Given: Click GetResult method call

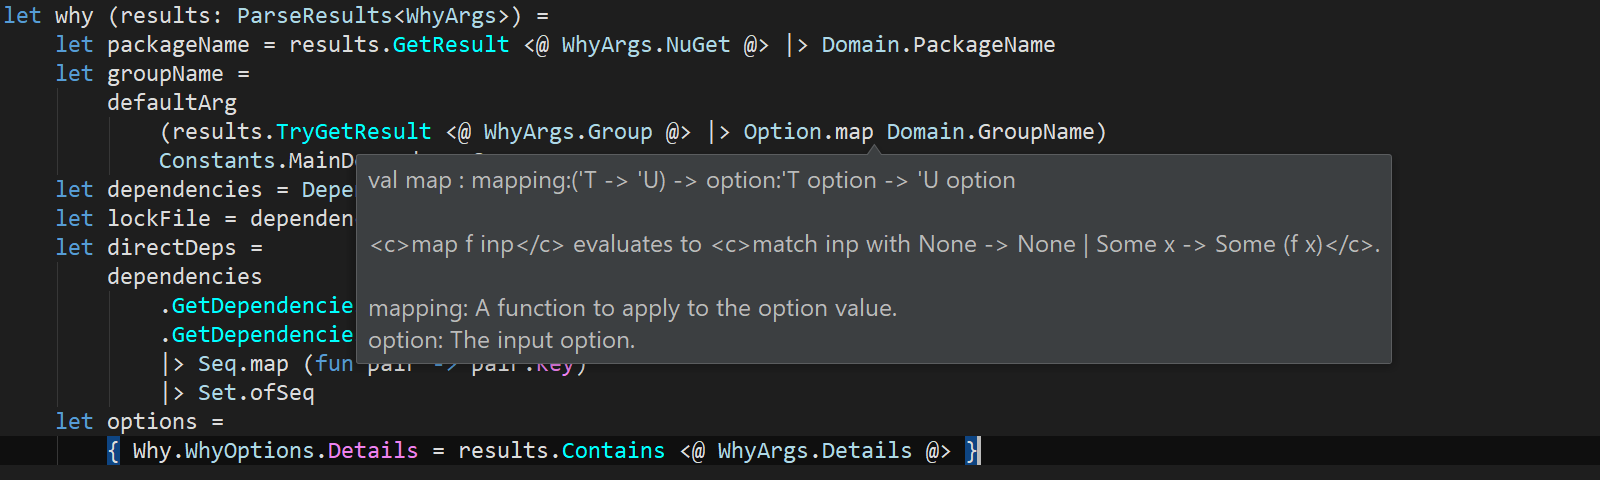Looking at the screenshot, I should tap(450, 45).
